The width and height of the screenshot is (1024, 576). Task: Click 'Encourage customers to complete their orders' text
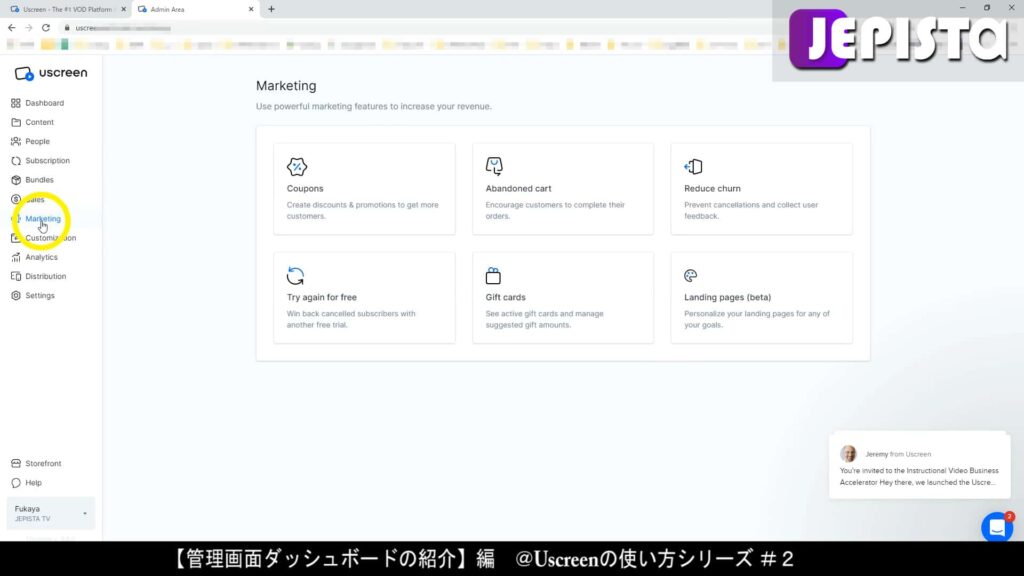pyautogui.click(x=555, y=210)
